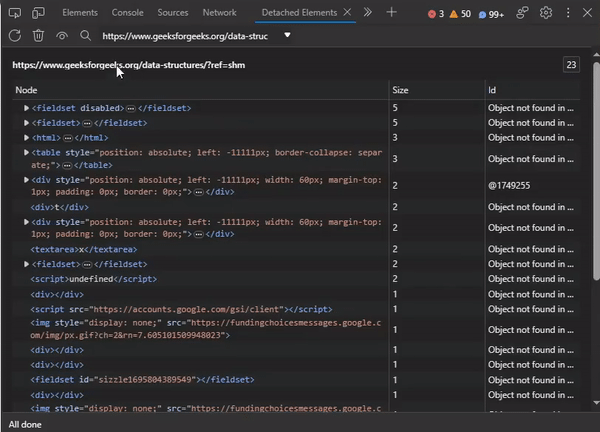Switch to the Network tab

pos(219,13)
